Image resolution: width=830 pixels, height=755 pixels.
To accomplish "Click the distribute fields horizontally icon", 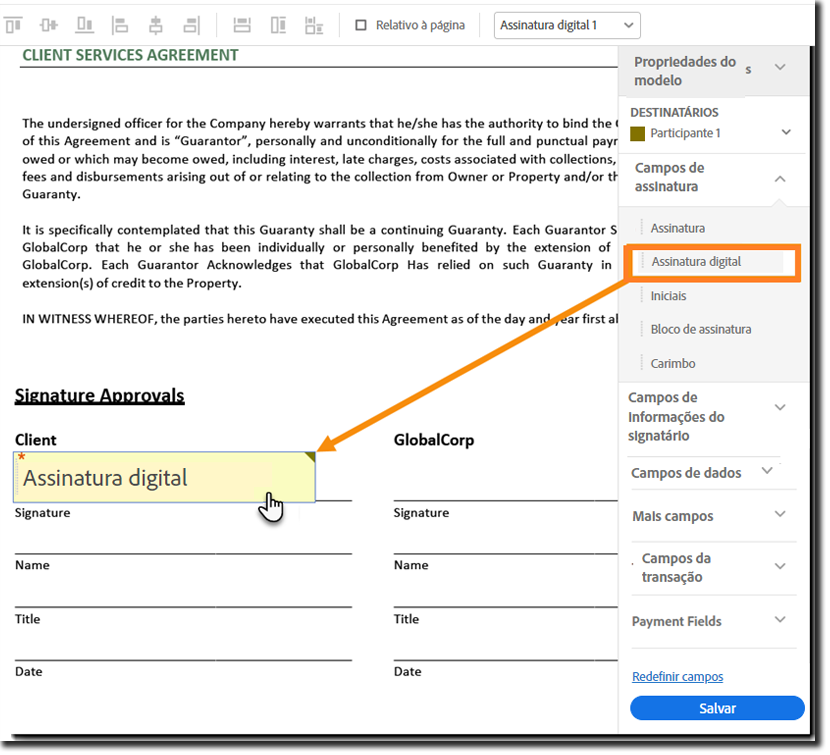I will 241,24.
